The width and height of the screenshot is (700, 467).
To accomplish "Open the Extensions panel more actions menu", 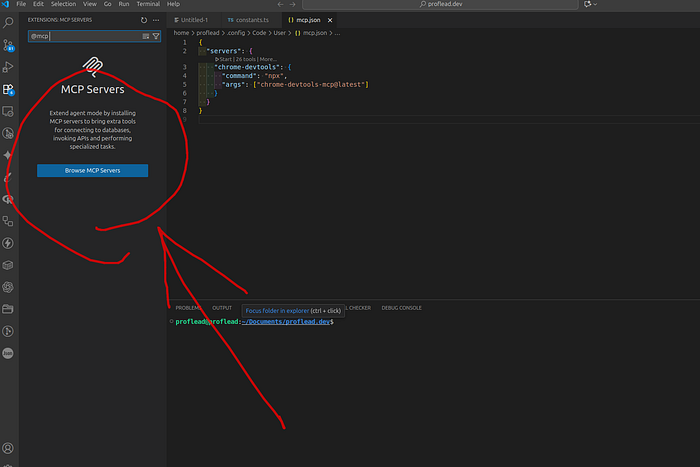I will click(156, 20).
